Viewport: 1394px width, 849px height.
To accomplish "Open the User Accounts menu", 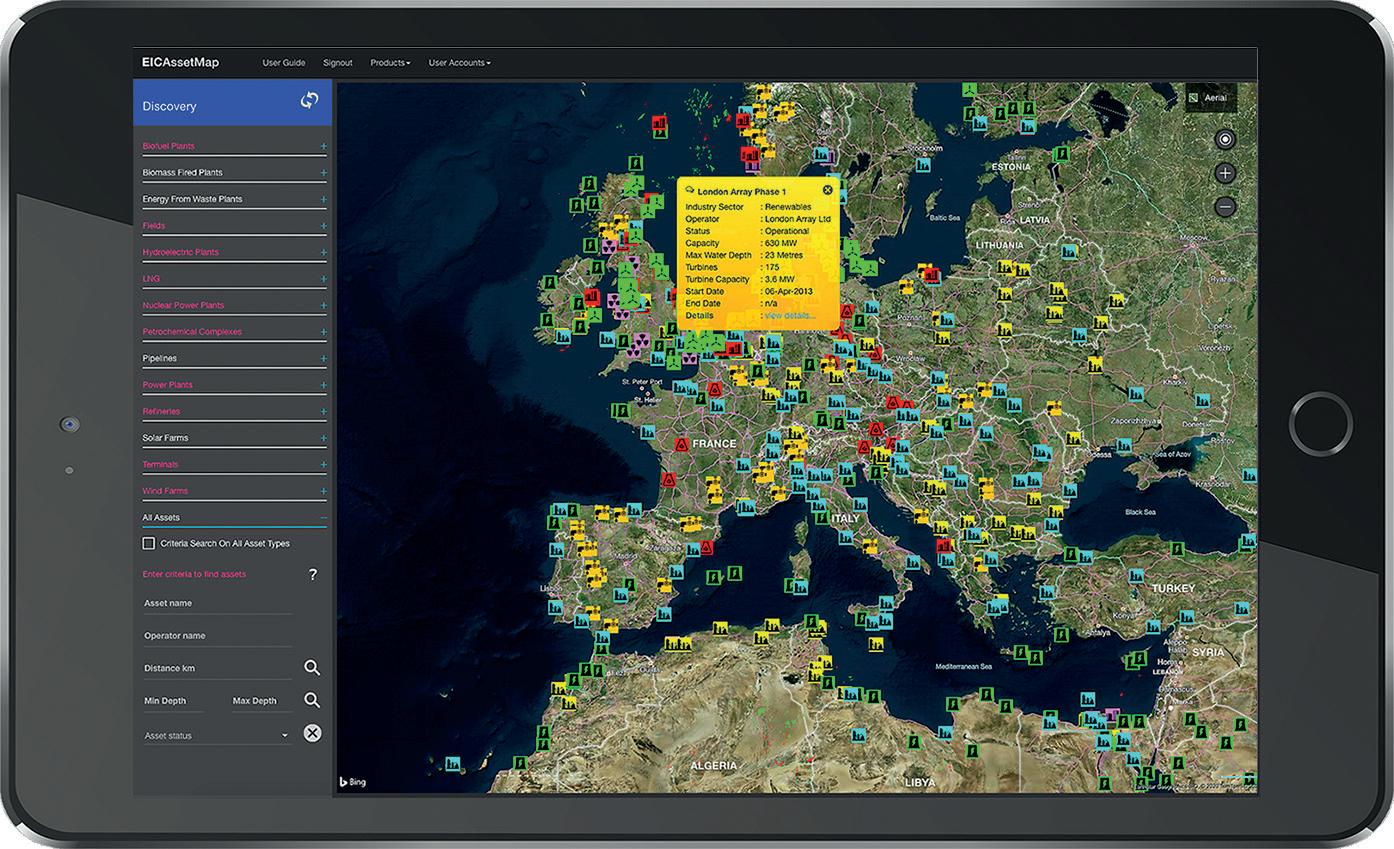I will click(x=459, y=63).
